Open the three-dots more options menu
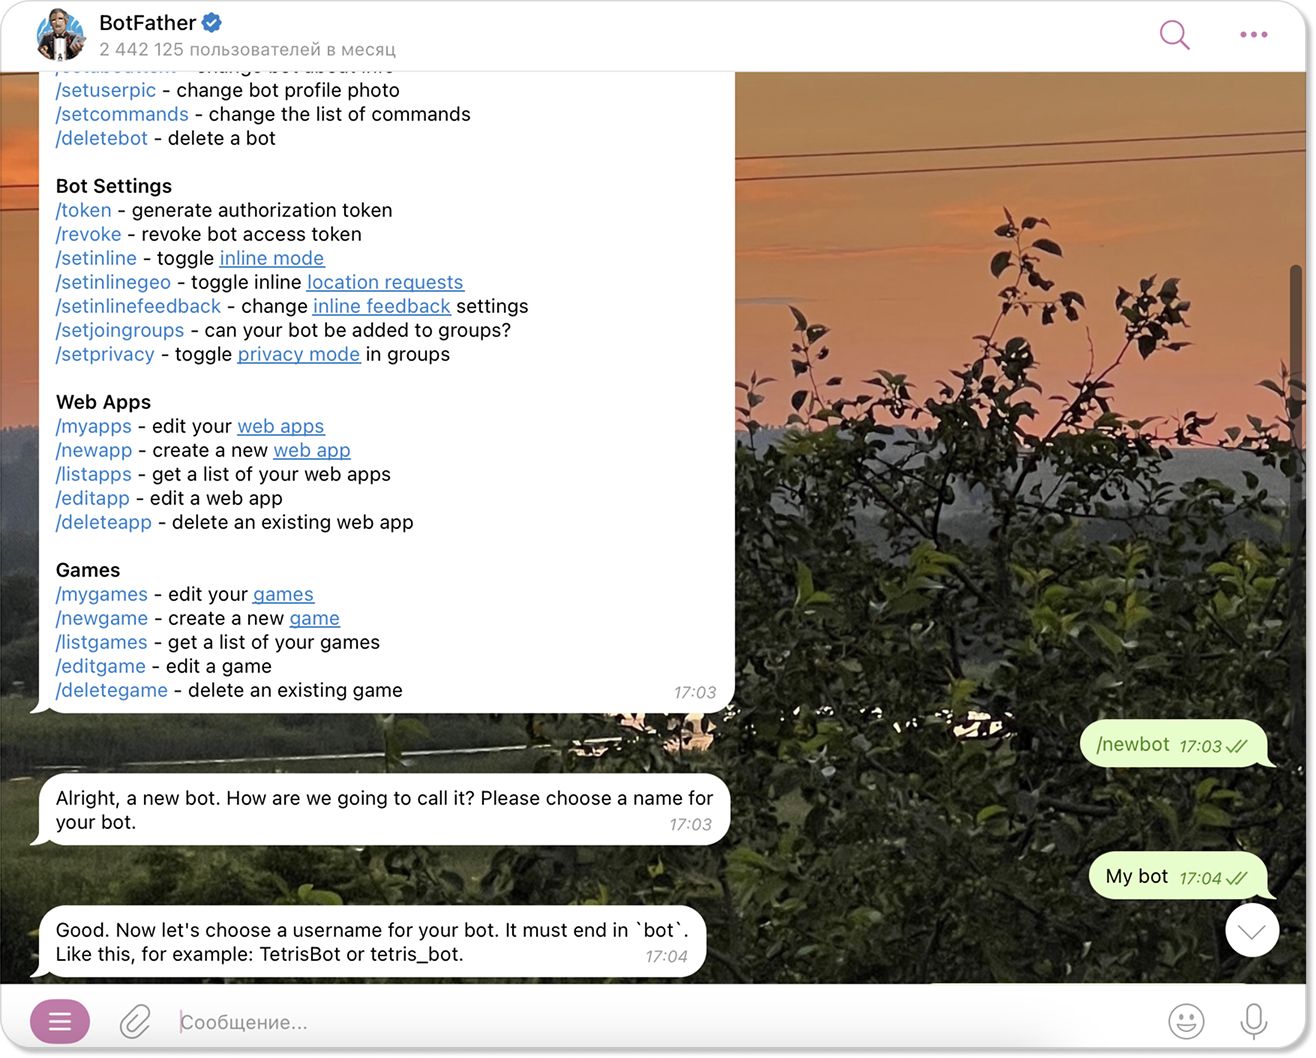 click(x=1253, y=35)
